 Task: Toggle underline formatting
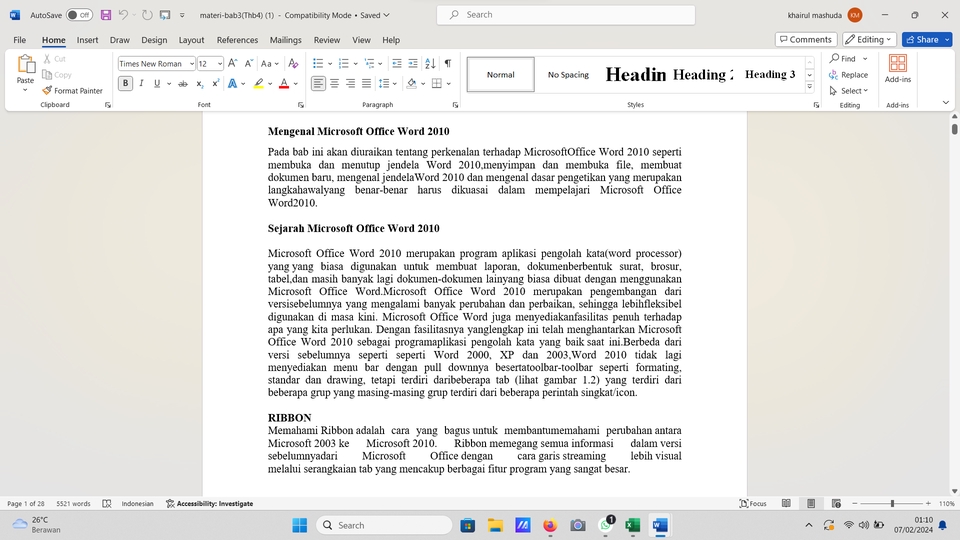coord(157,83)
